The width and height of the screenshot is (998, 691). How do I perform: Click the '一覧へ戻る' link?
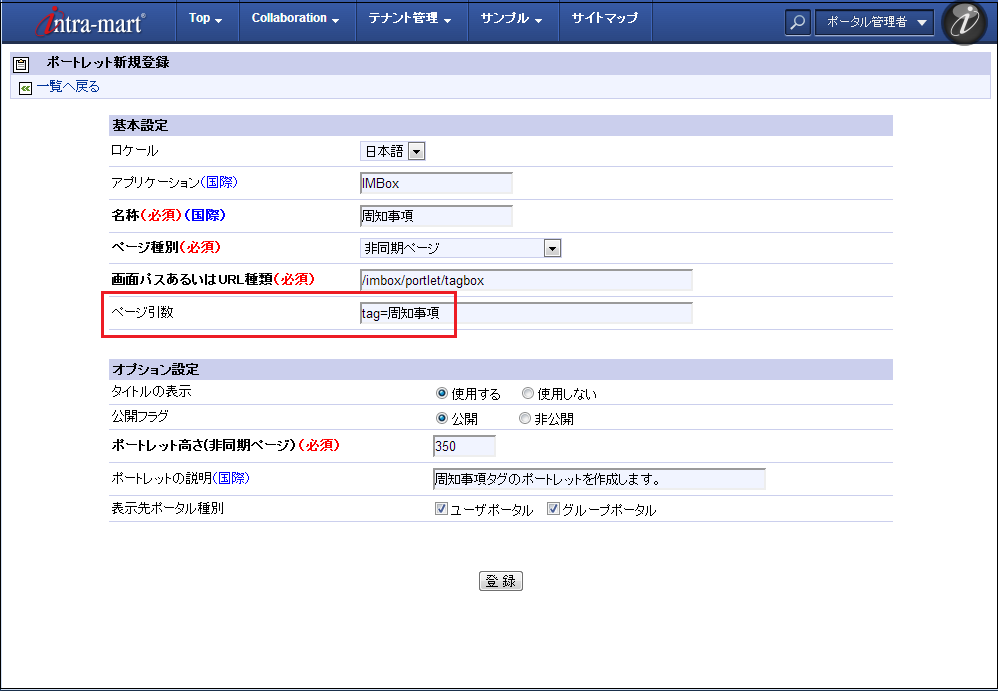[68, 87]
